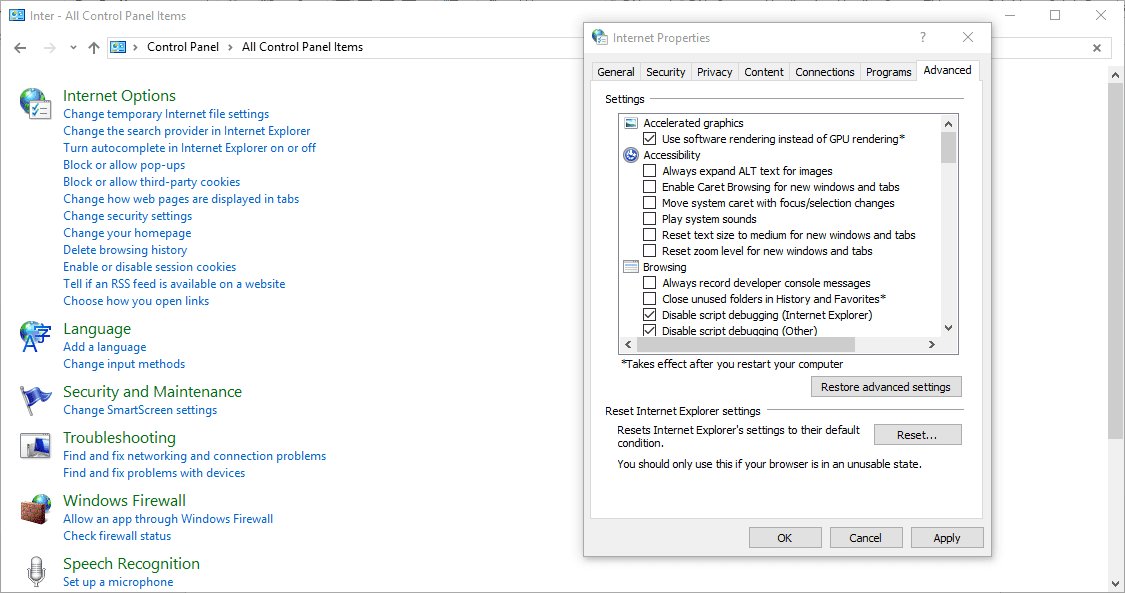Click the settings list horizontal scrollbar thumb

pyautogui.click(x=745, y=345)
